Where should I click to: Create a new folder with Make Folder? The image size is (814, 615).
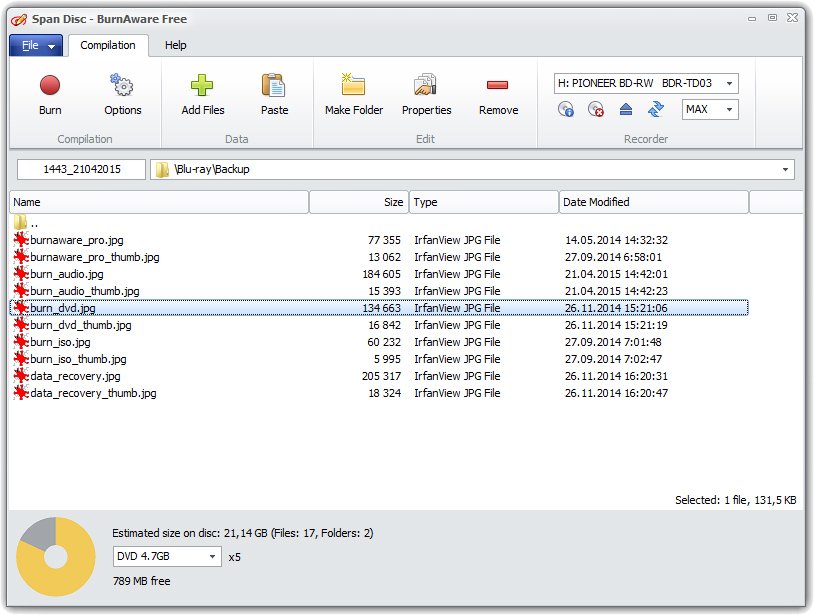(351, 95)
